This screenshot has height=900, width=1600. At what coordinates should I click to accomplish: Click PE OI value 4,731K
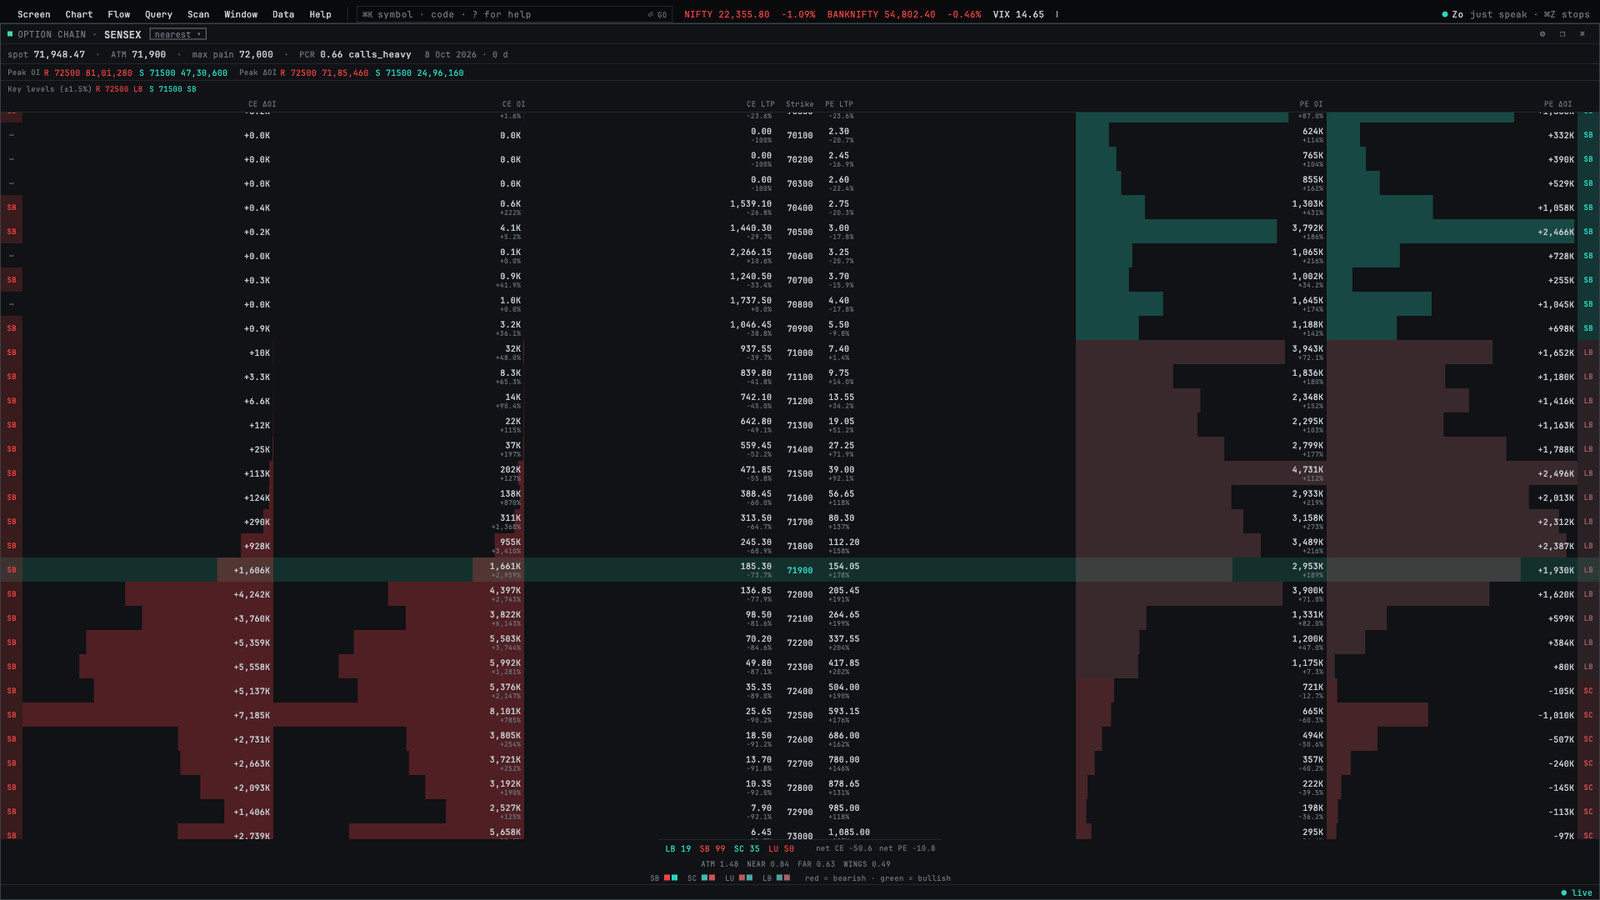pos(1308,469)
